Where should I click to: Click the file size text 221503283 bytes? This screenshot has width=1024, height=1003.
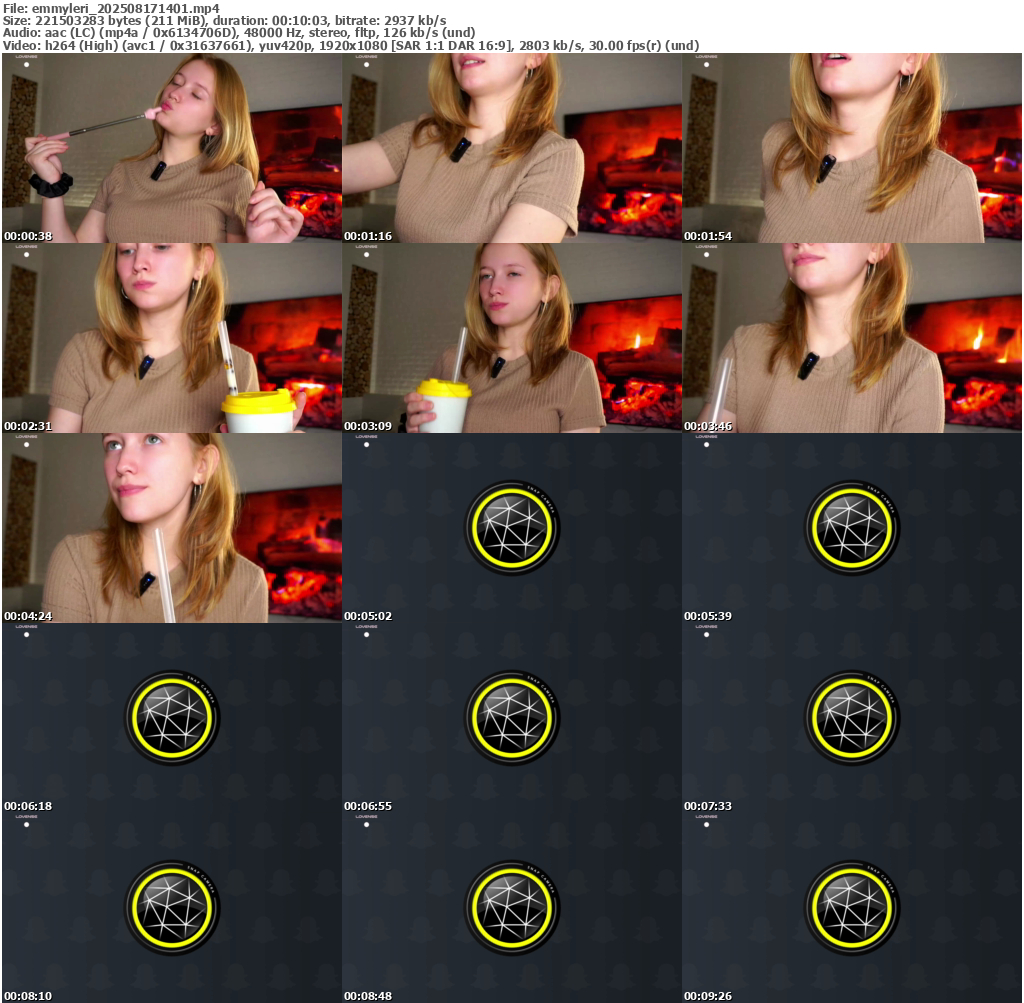pos(88,21)
